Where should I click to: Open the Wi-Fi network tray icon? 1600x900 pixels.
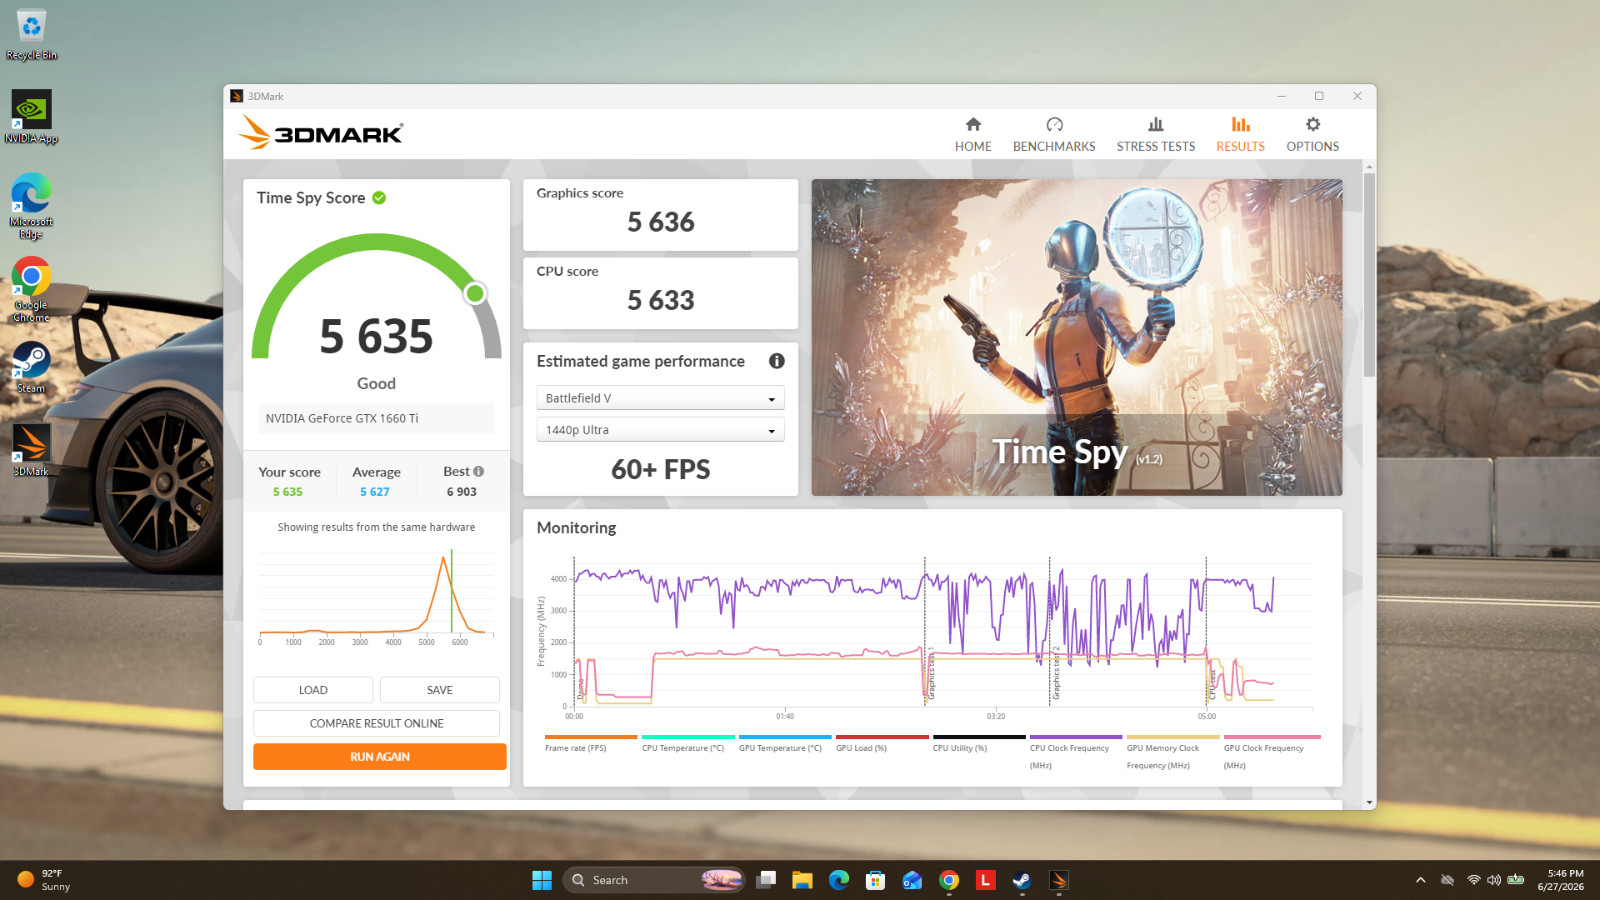(x=1473, y=880)
